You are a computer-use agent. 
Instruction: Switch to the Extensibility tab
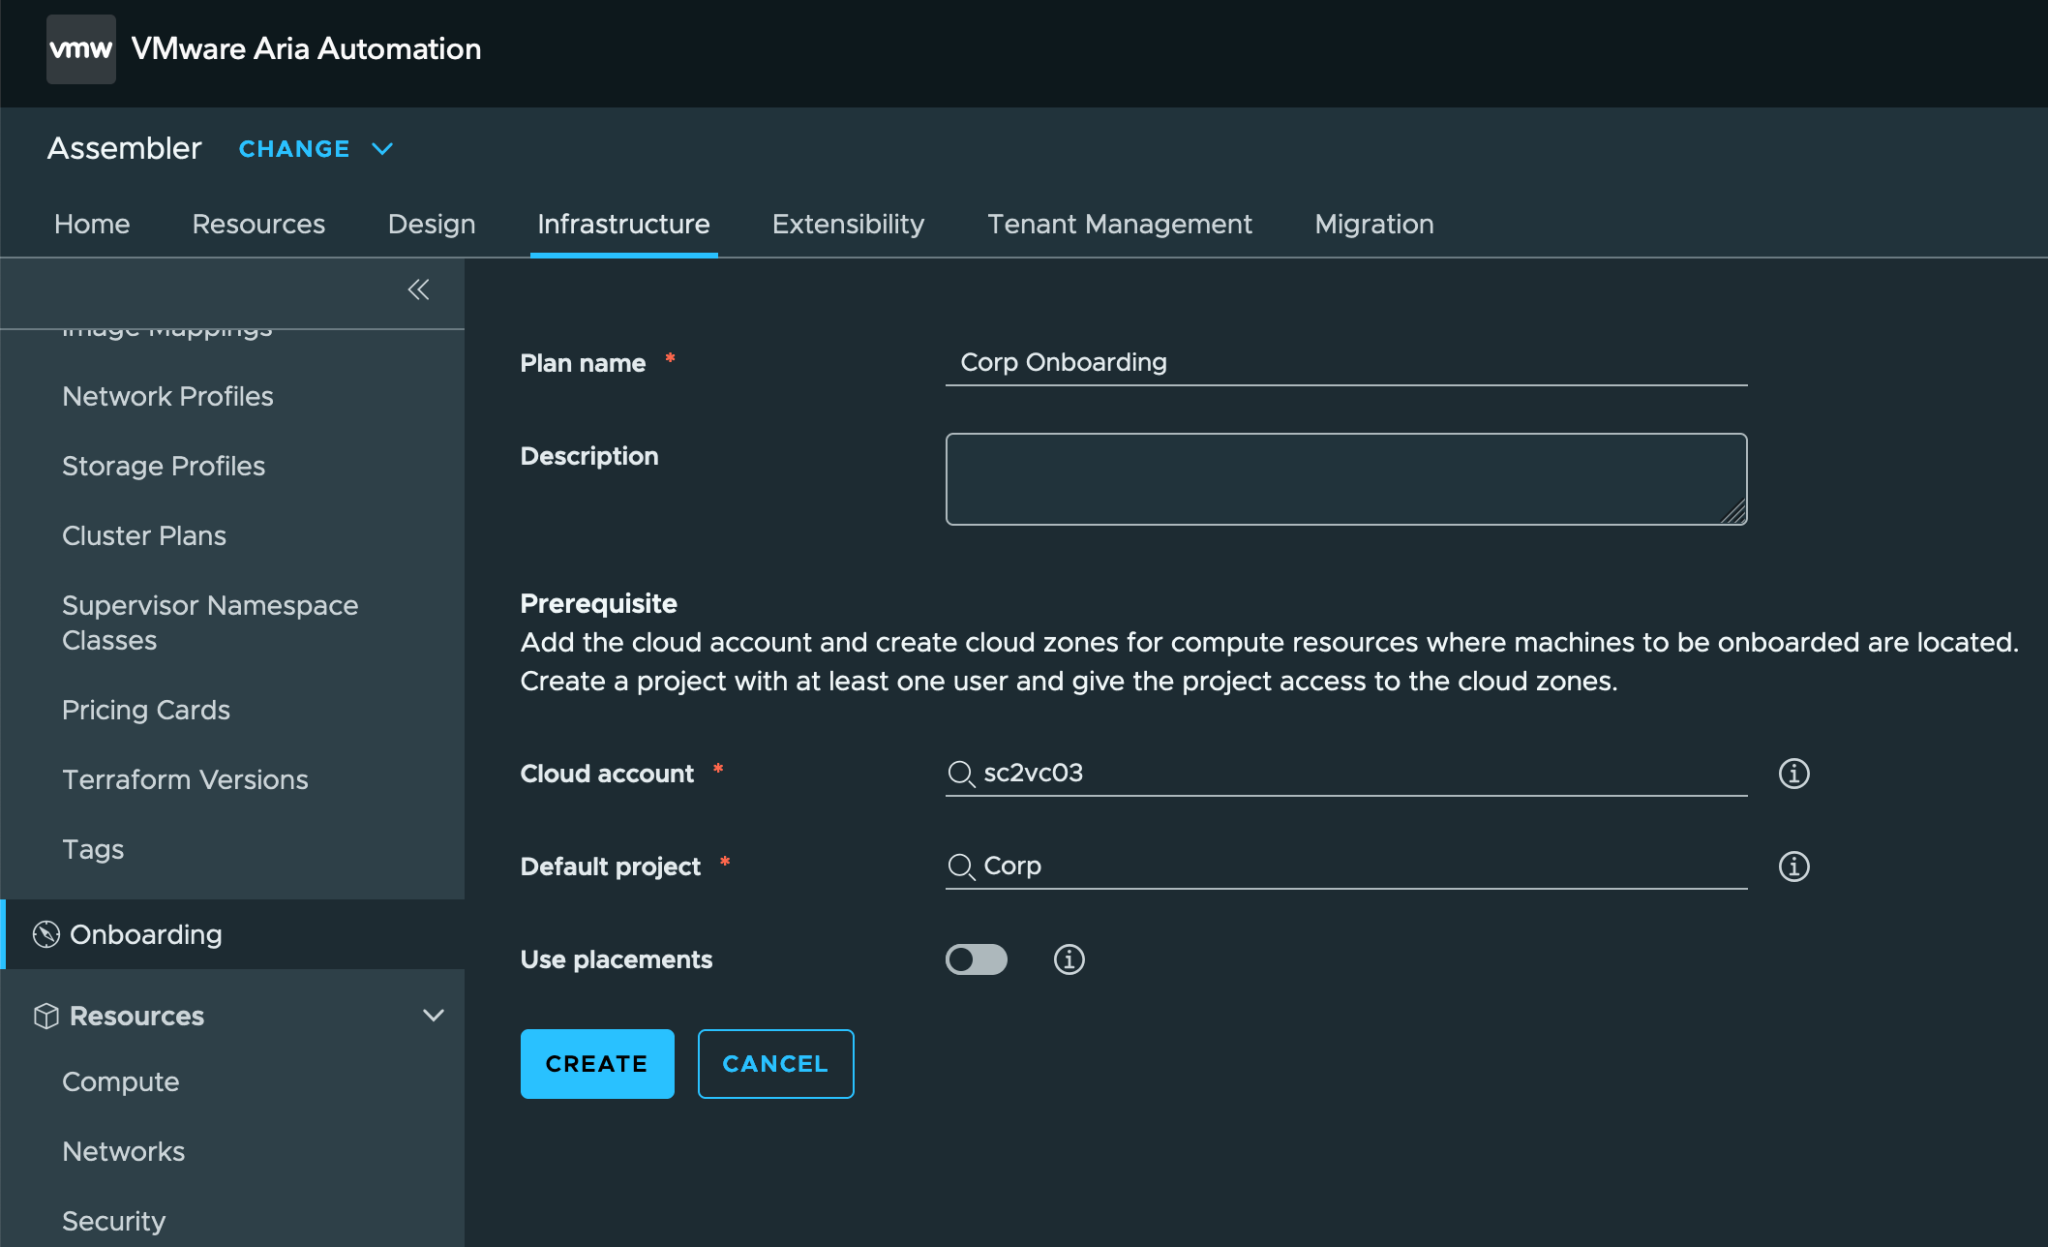click(848, 224)
